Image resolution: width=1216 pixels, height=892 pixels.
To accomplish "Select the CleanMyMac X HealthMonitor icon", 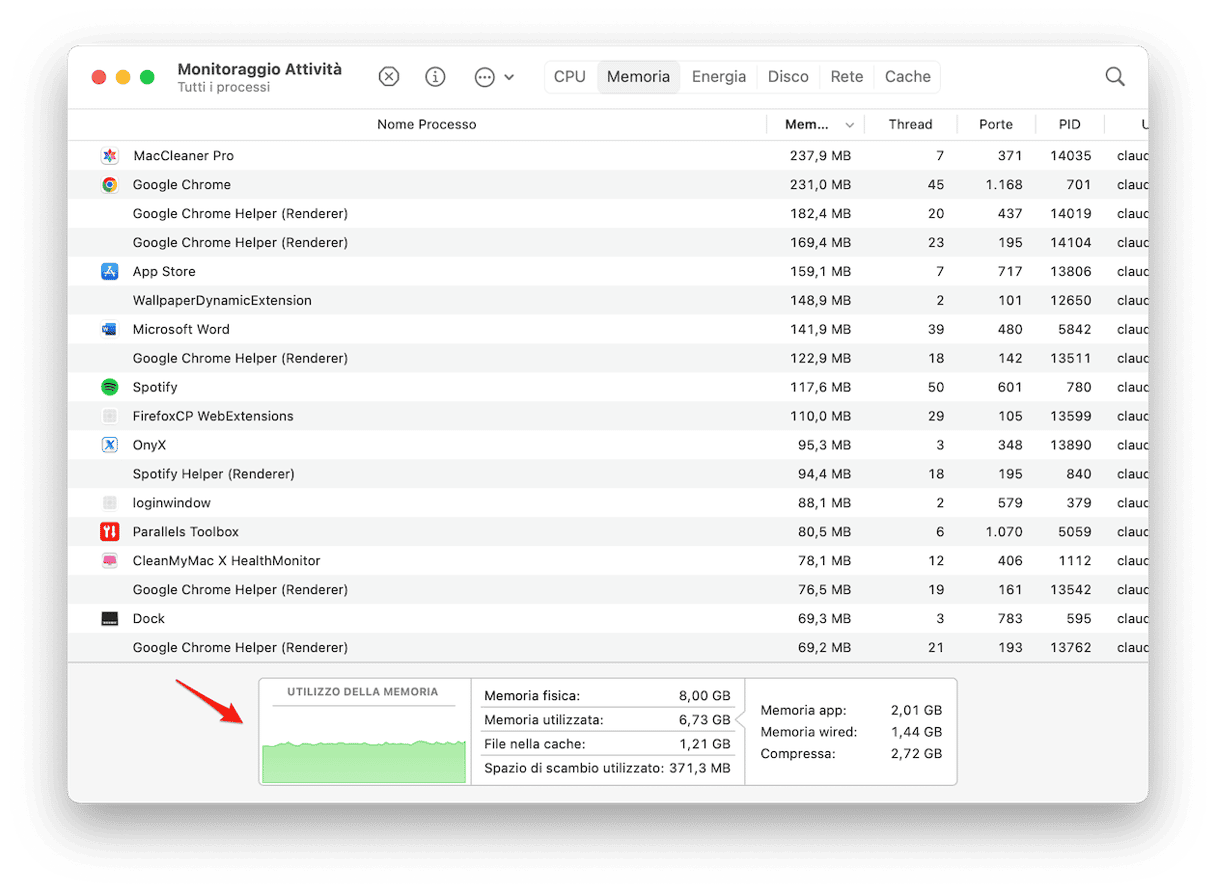I will pos(110,561).
